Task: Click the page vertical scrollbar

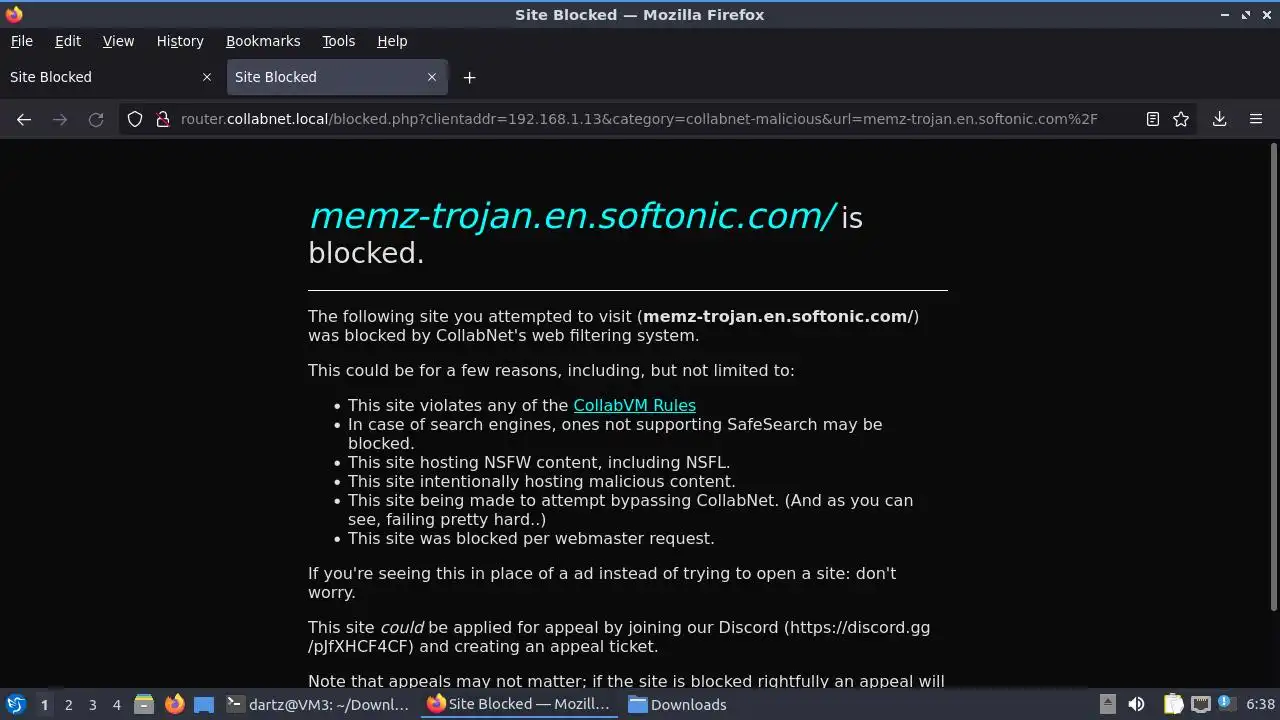Action: pos(1273,376)
